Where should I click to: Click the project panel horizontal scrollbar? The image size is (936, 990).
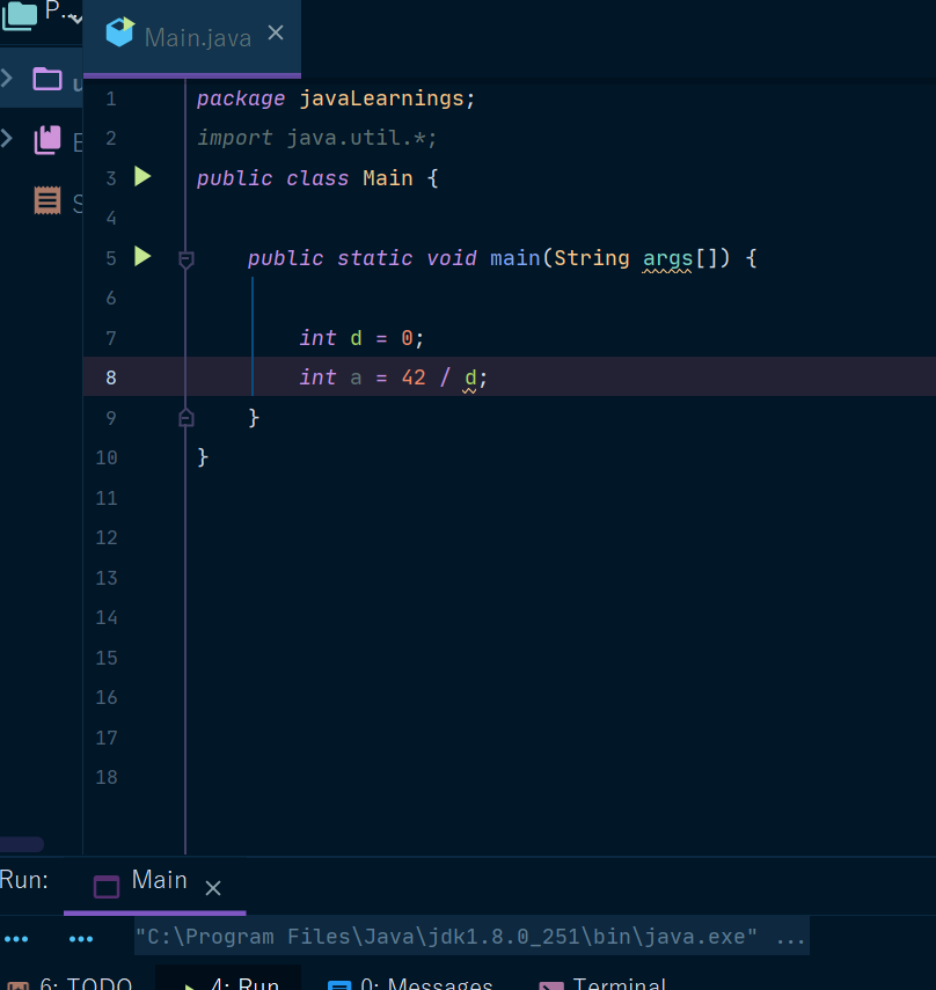(x=22, y=844)
